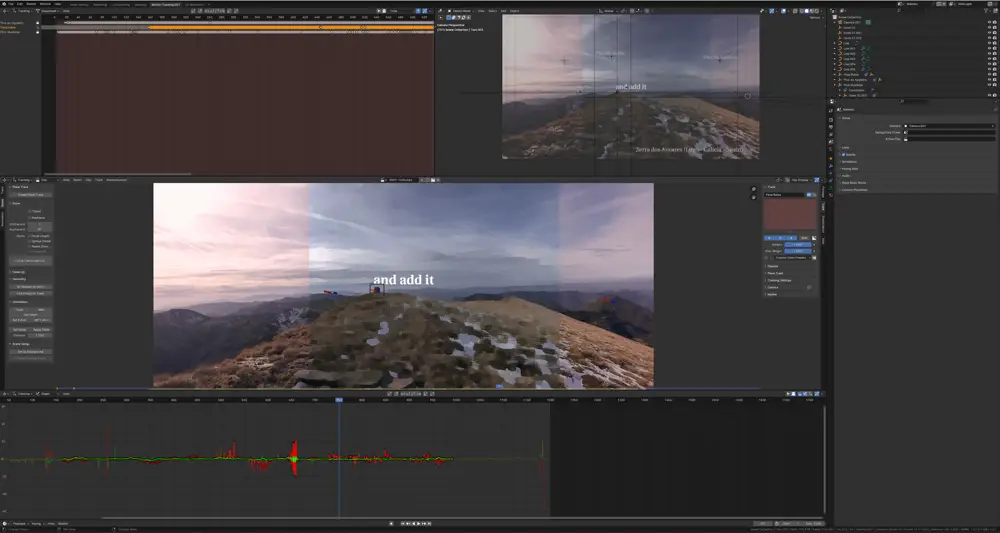Click the Keyframe A value field
This screenshot has height=533, width=1000.
[x=40, y=224]
